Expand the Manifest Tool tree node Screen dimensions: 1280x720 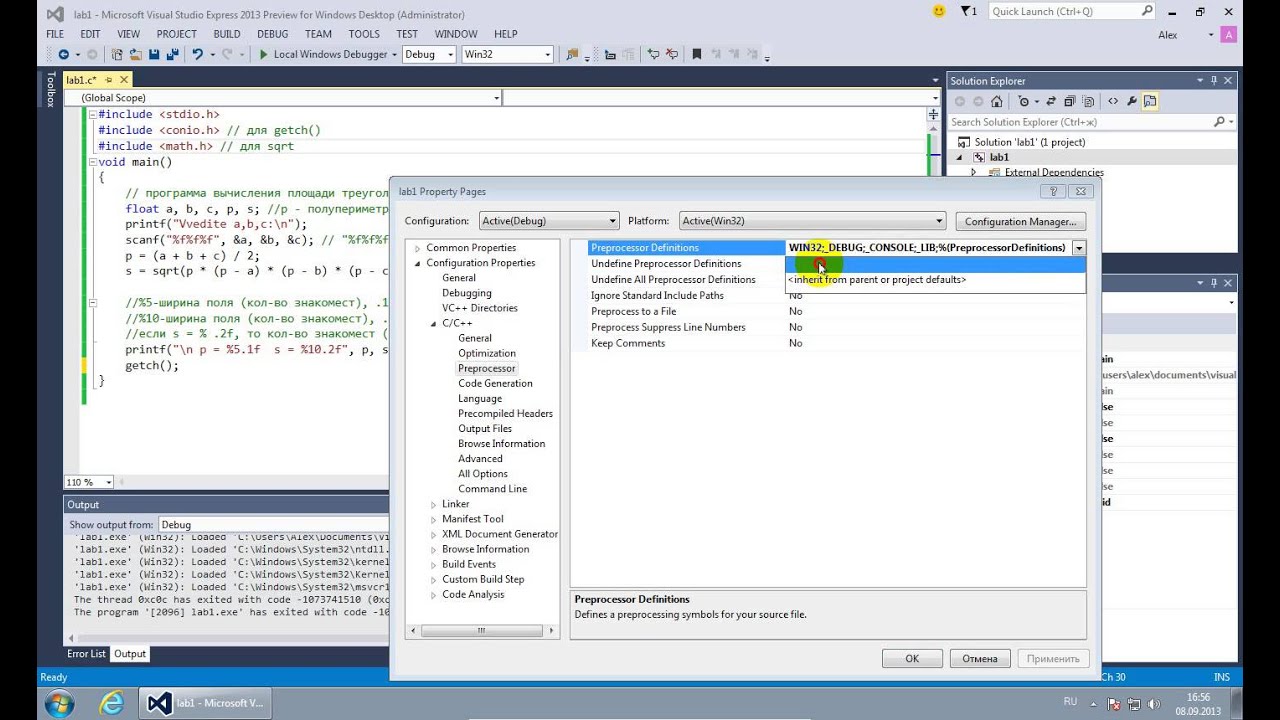[434, 519]
